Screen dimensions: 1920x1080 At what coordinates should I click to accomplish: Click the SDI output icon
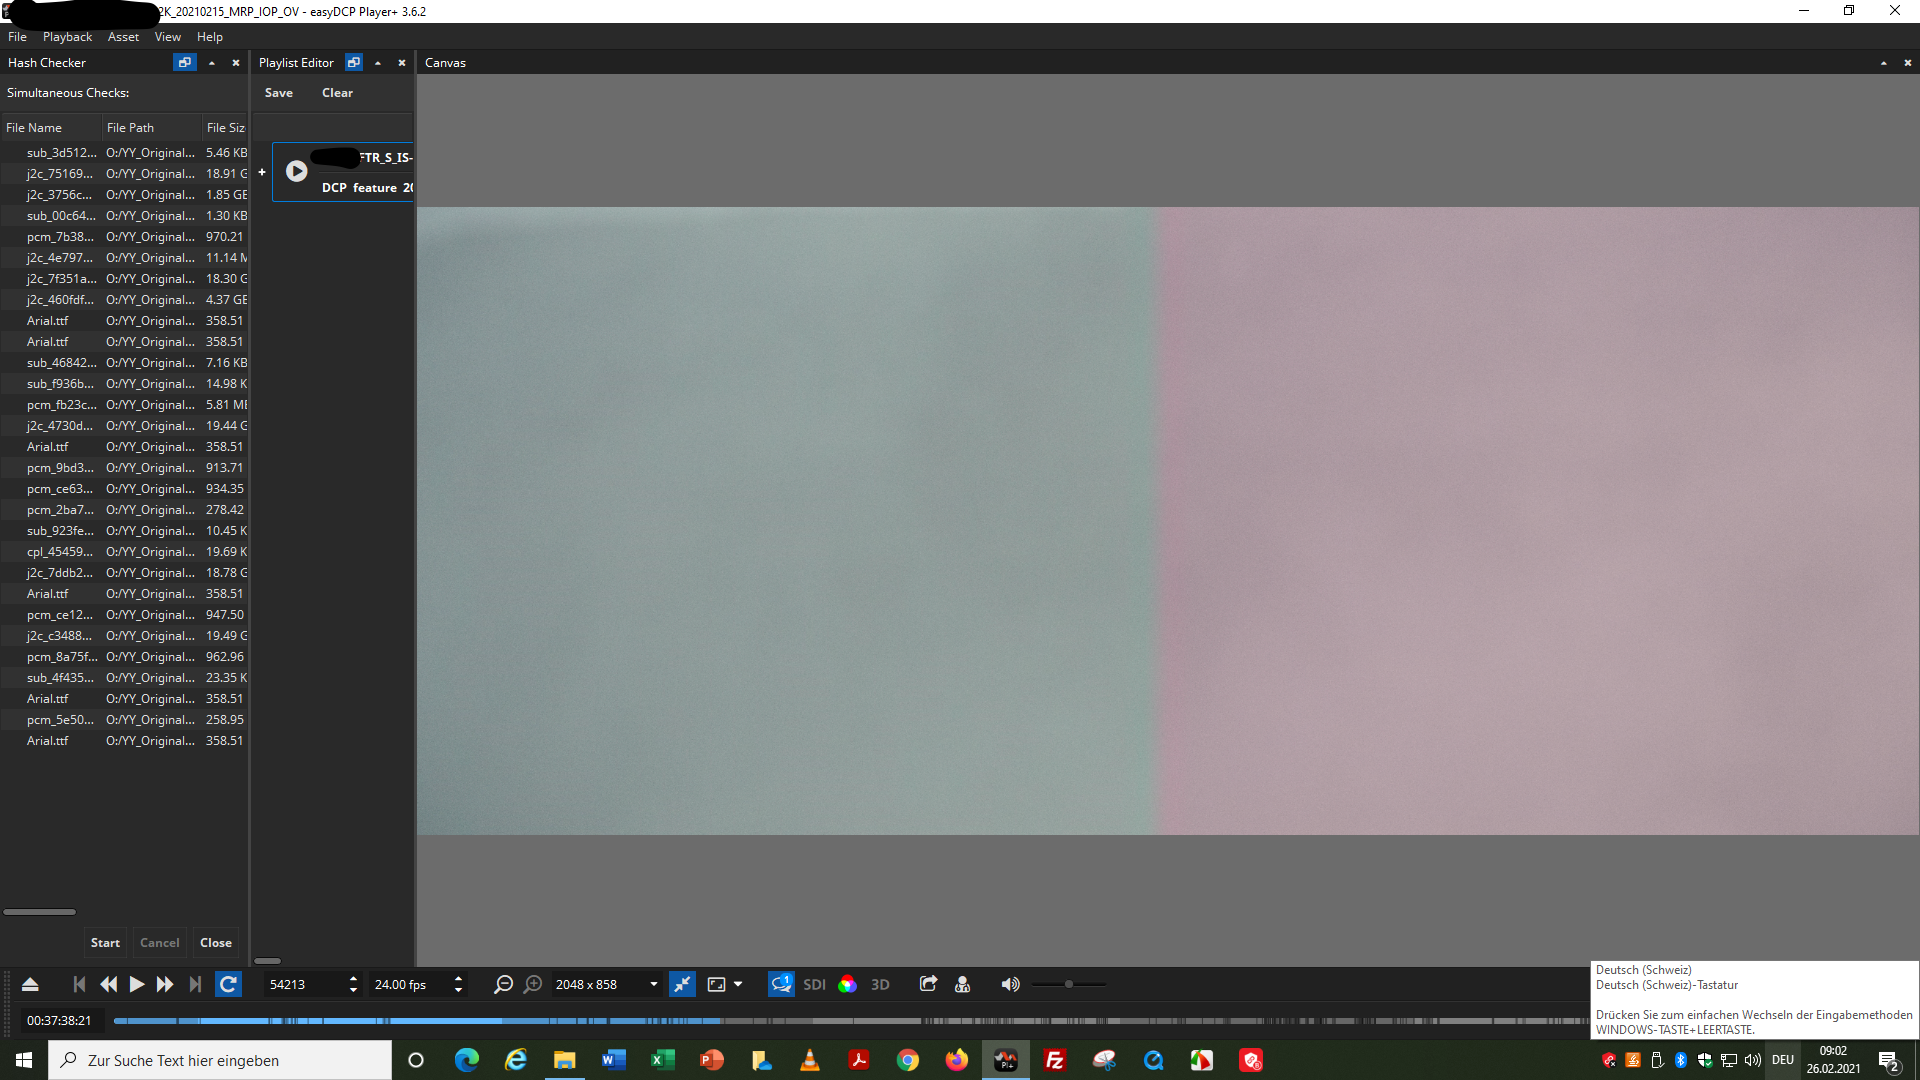click(814, 984)
